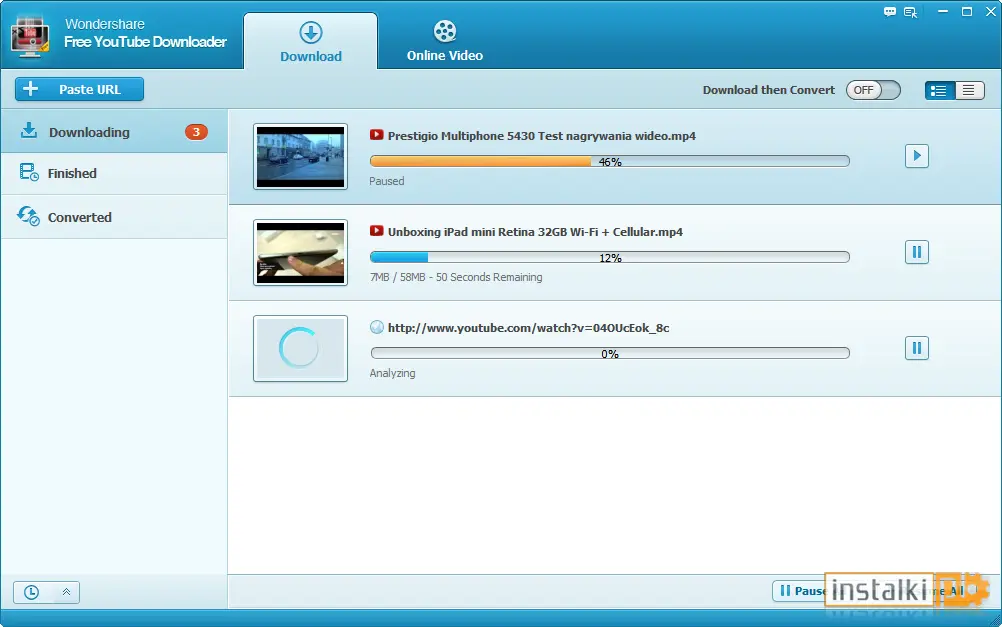Click the Downloading download-arrow icon
The image size is (1002, 627).
(29, 130)
